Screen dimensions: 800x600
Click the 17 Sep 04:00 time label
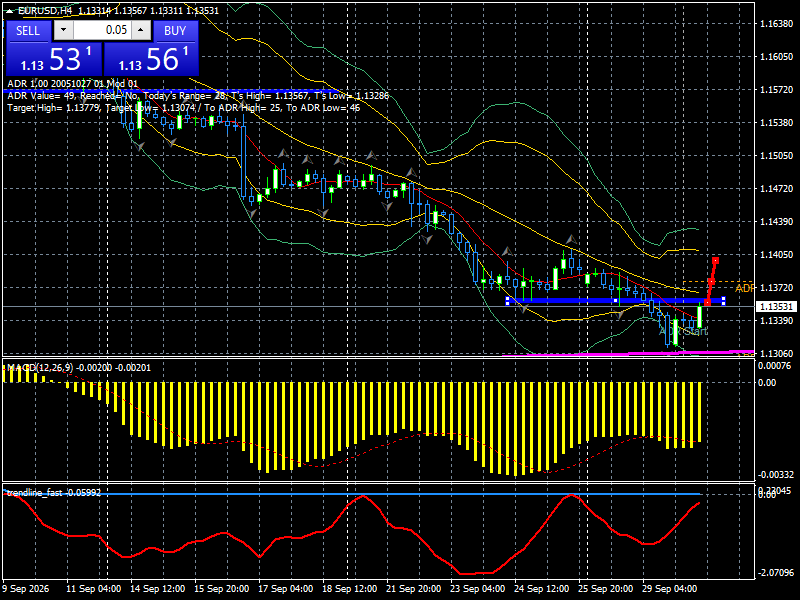(285, 588)
